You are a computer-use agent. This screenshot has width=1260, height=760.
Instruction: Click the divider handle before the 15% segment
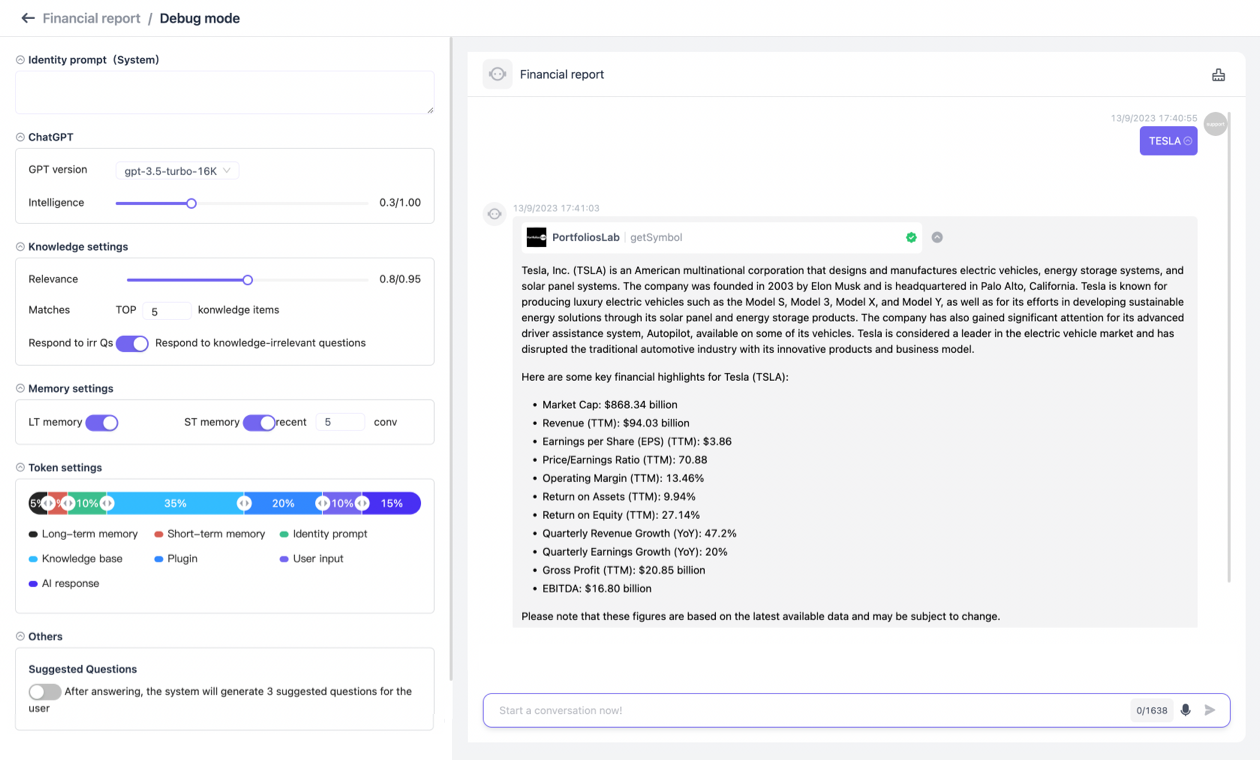point(362,503)
